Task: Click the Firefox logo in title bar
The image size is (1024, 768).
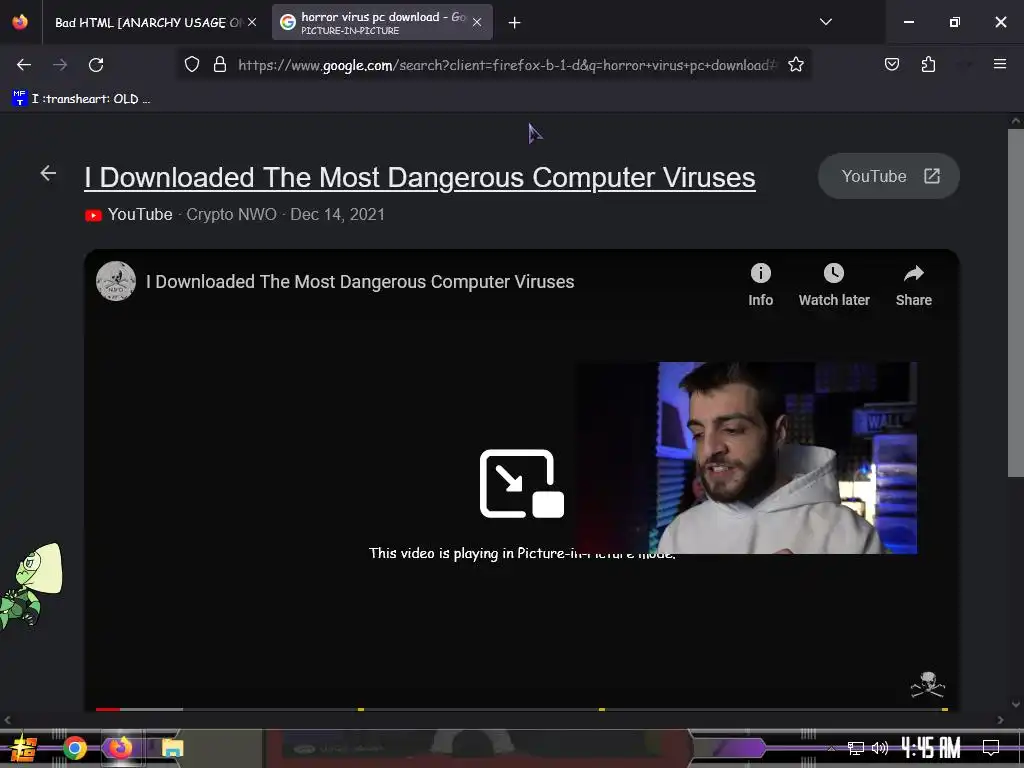Action: click(x=20, y=22)
